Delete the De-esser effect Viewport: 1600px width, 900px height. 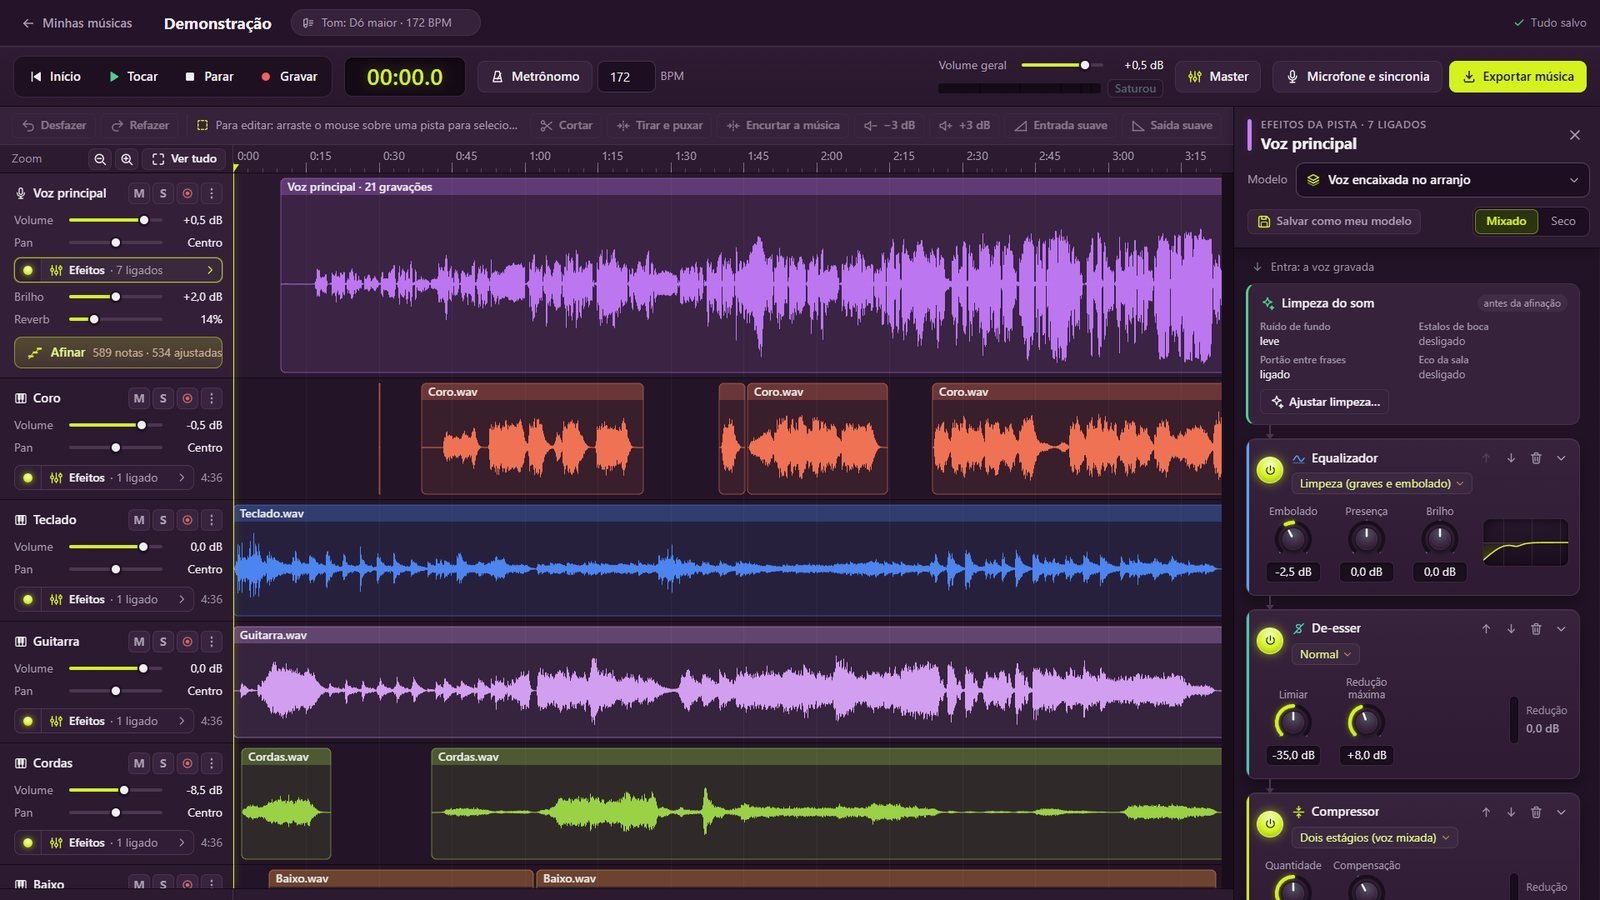pyautogui.click(x=1536, y=629)
